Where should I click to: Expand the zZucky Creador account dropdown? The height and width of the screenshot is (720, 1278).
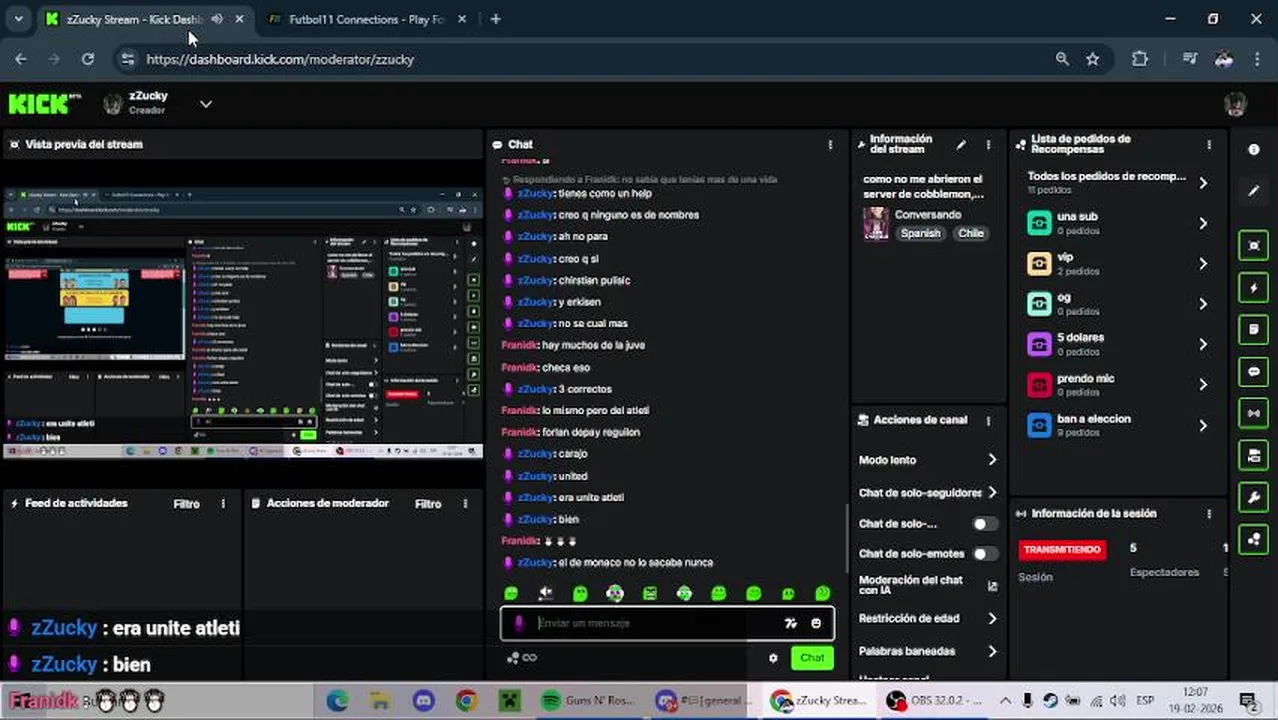tap(205, 104)
